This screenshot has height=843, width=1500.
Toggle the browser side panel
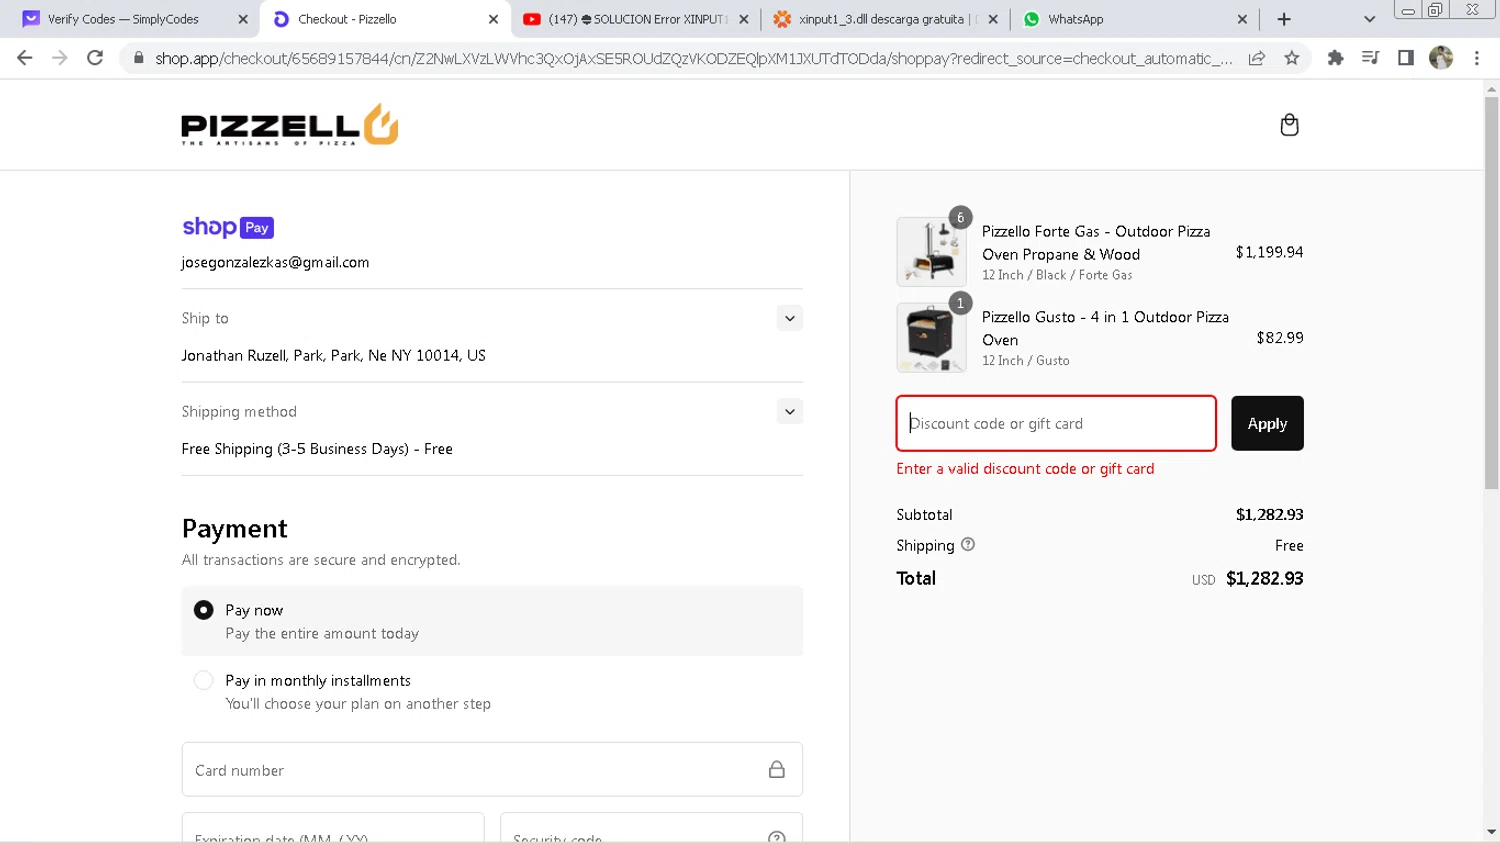click(x=1405, y=58)
